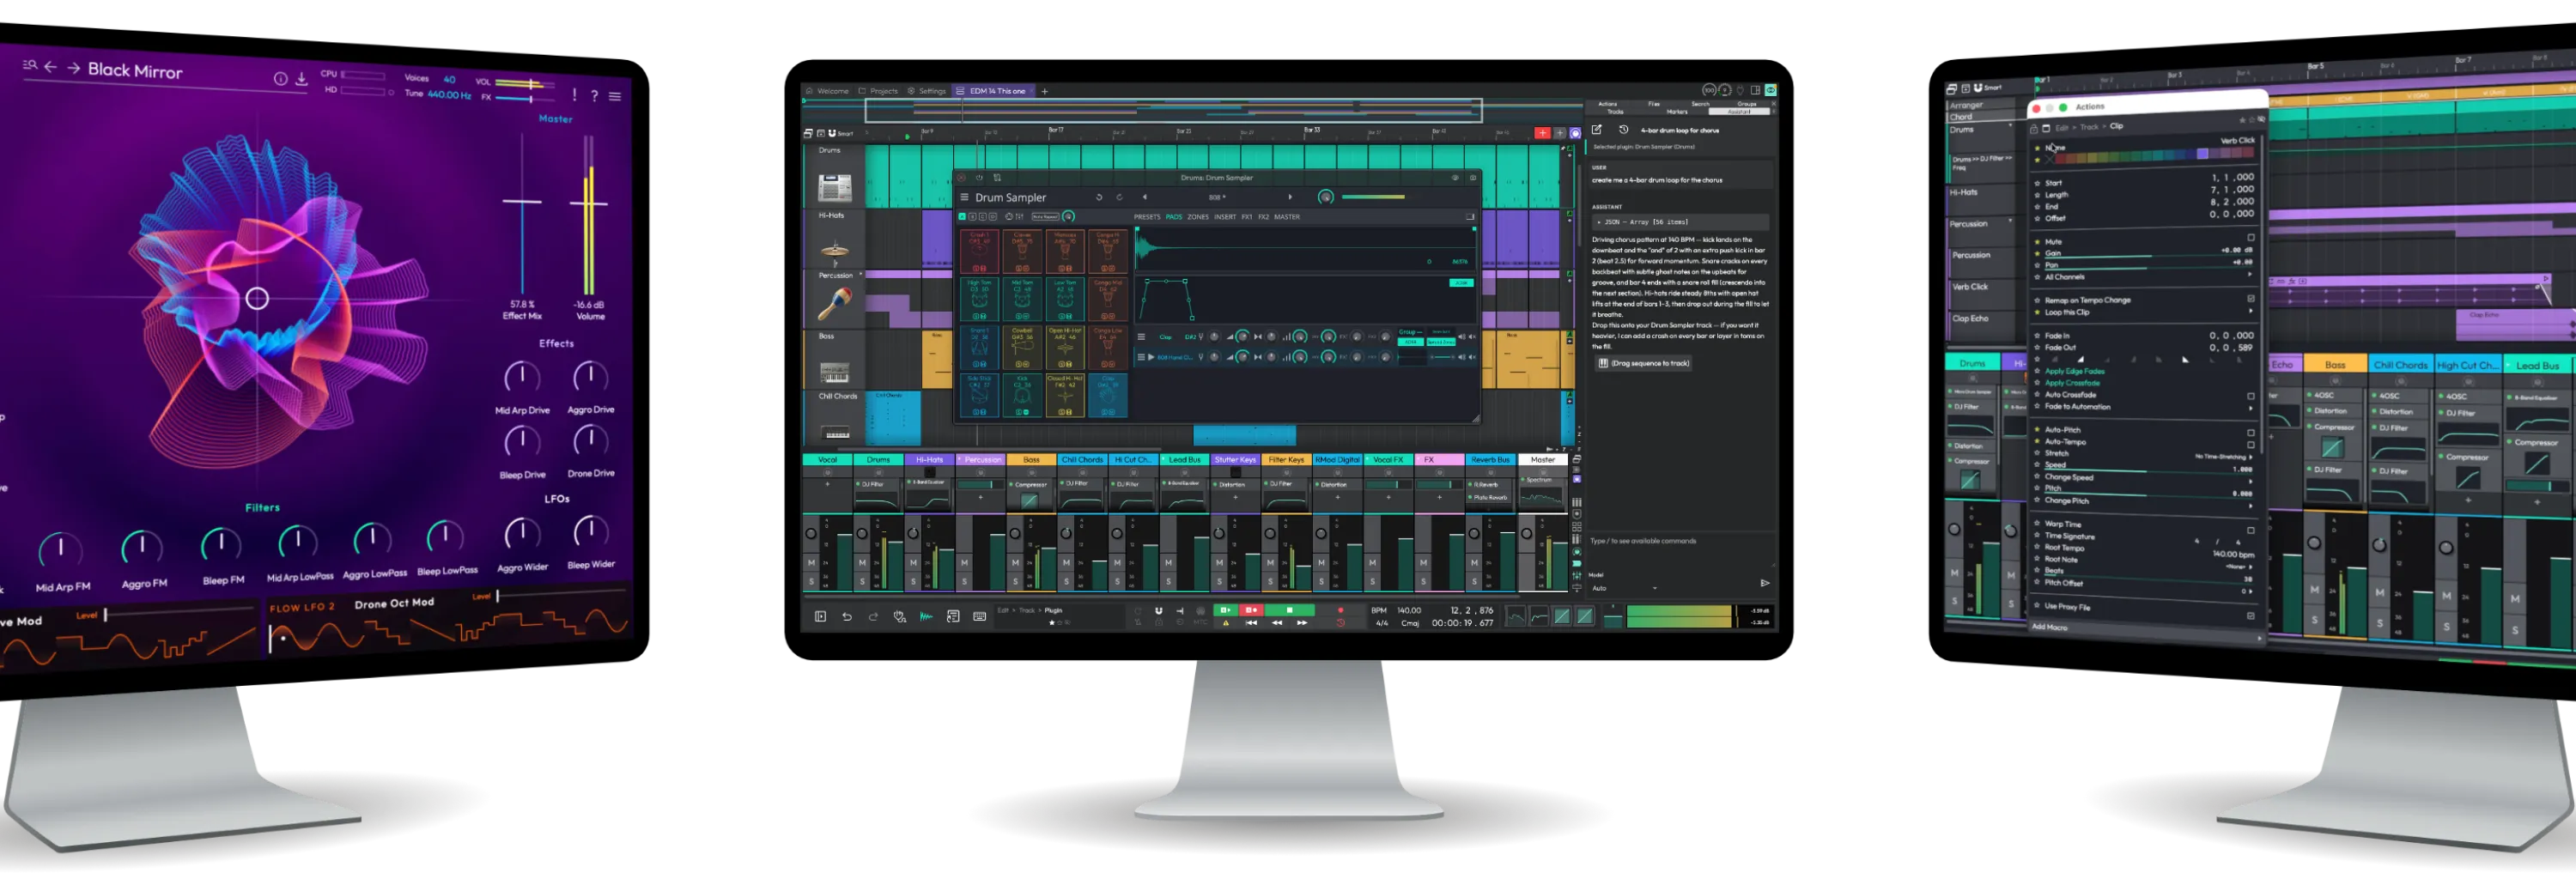Expand Loop this Clip submenu arrow

pos(2251,311)
